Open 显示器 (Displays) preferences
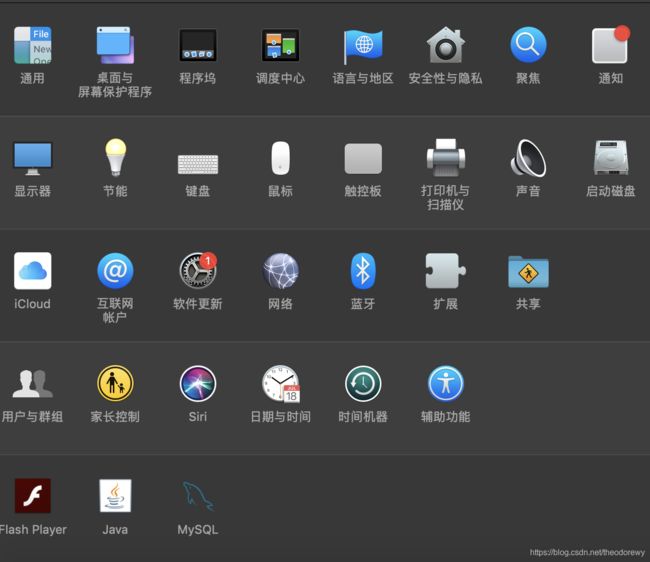Image resolution: width=650 pixels, height=562 pixels. [32, 158]
